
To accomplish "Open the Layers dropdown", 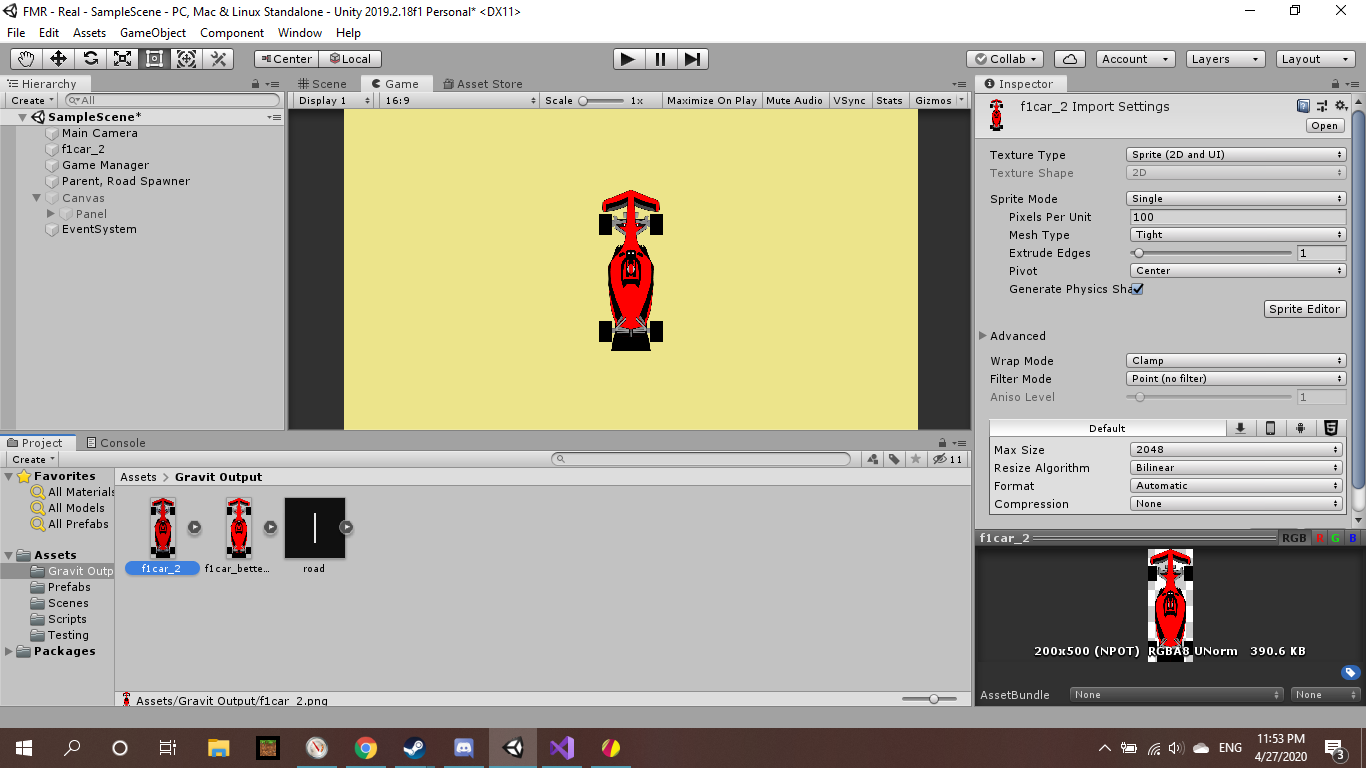I will point(1223,59).
